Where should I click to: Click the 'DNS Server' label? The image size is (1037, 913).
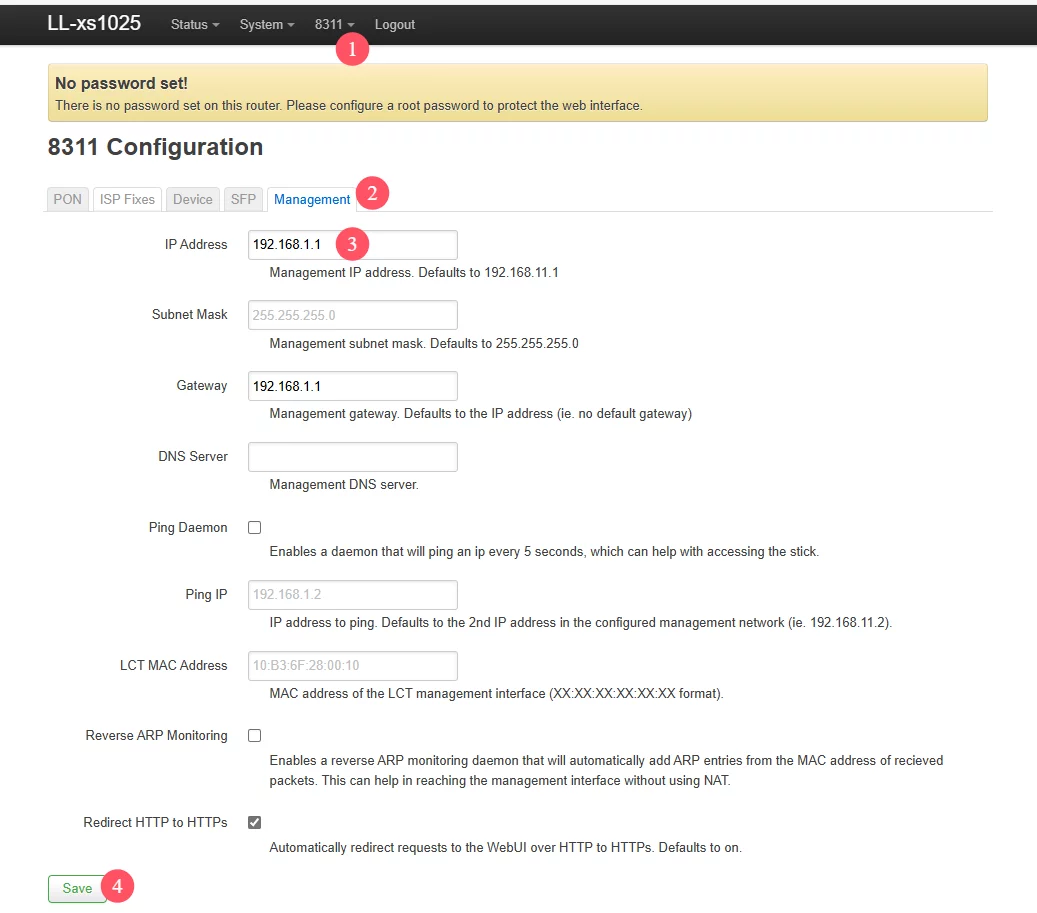[192, 457]
